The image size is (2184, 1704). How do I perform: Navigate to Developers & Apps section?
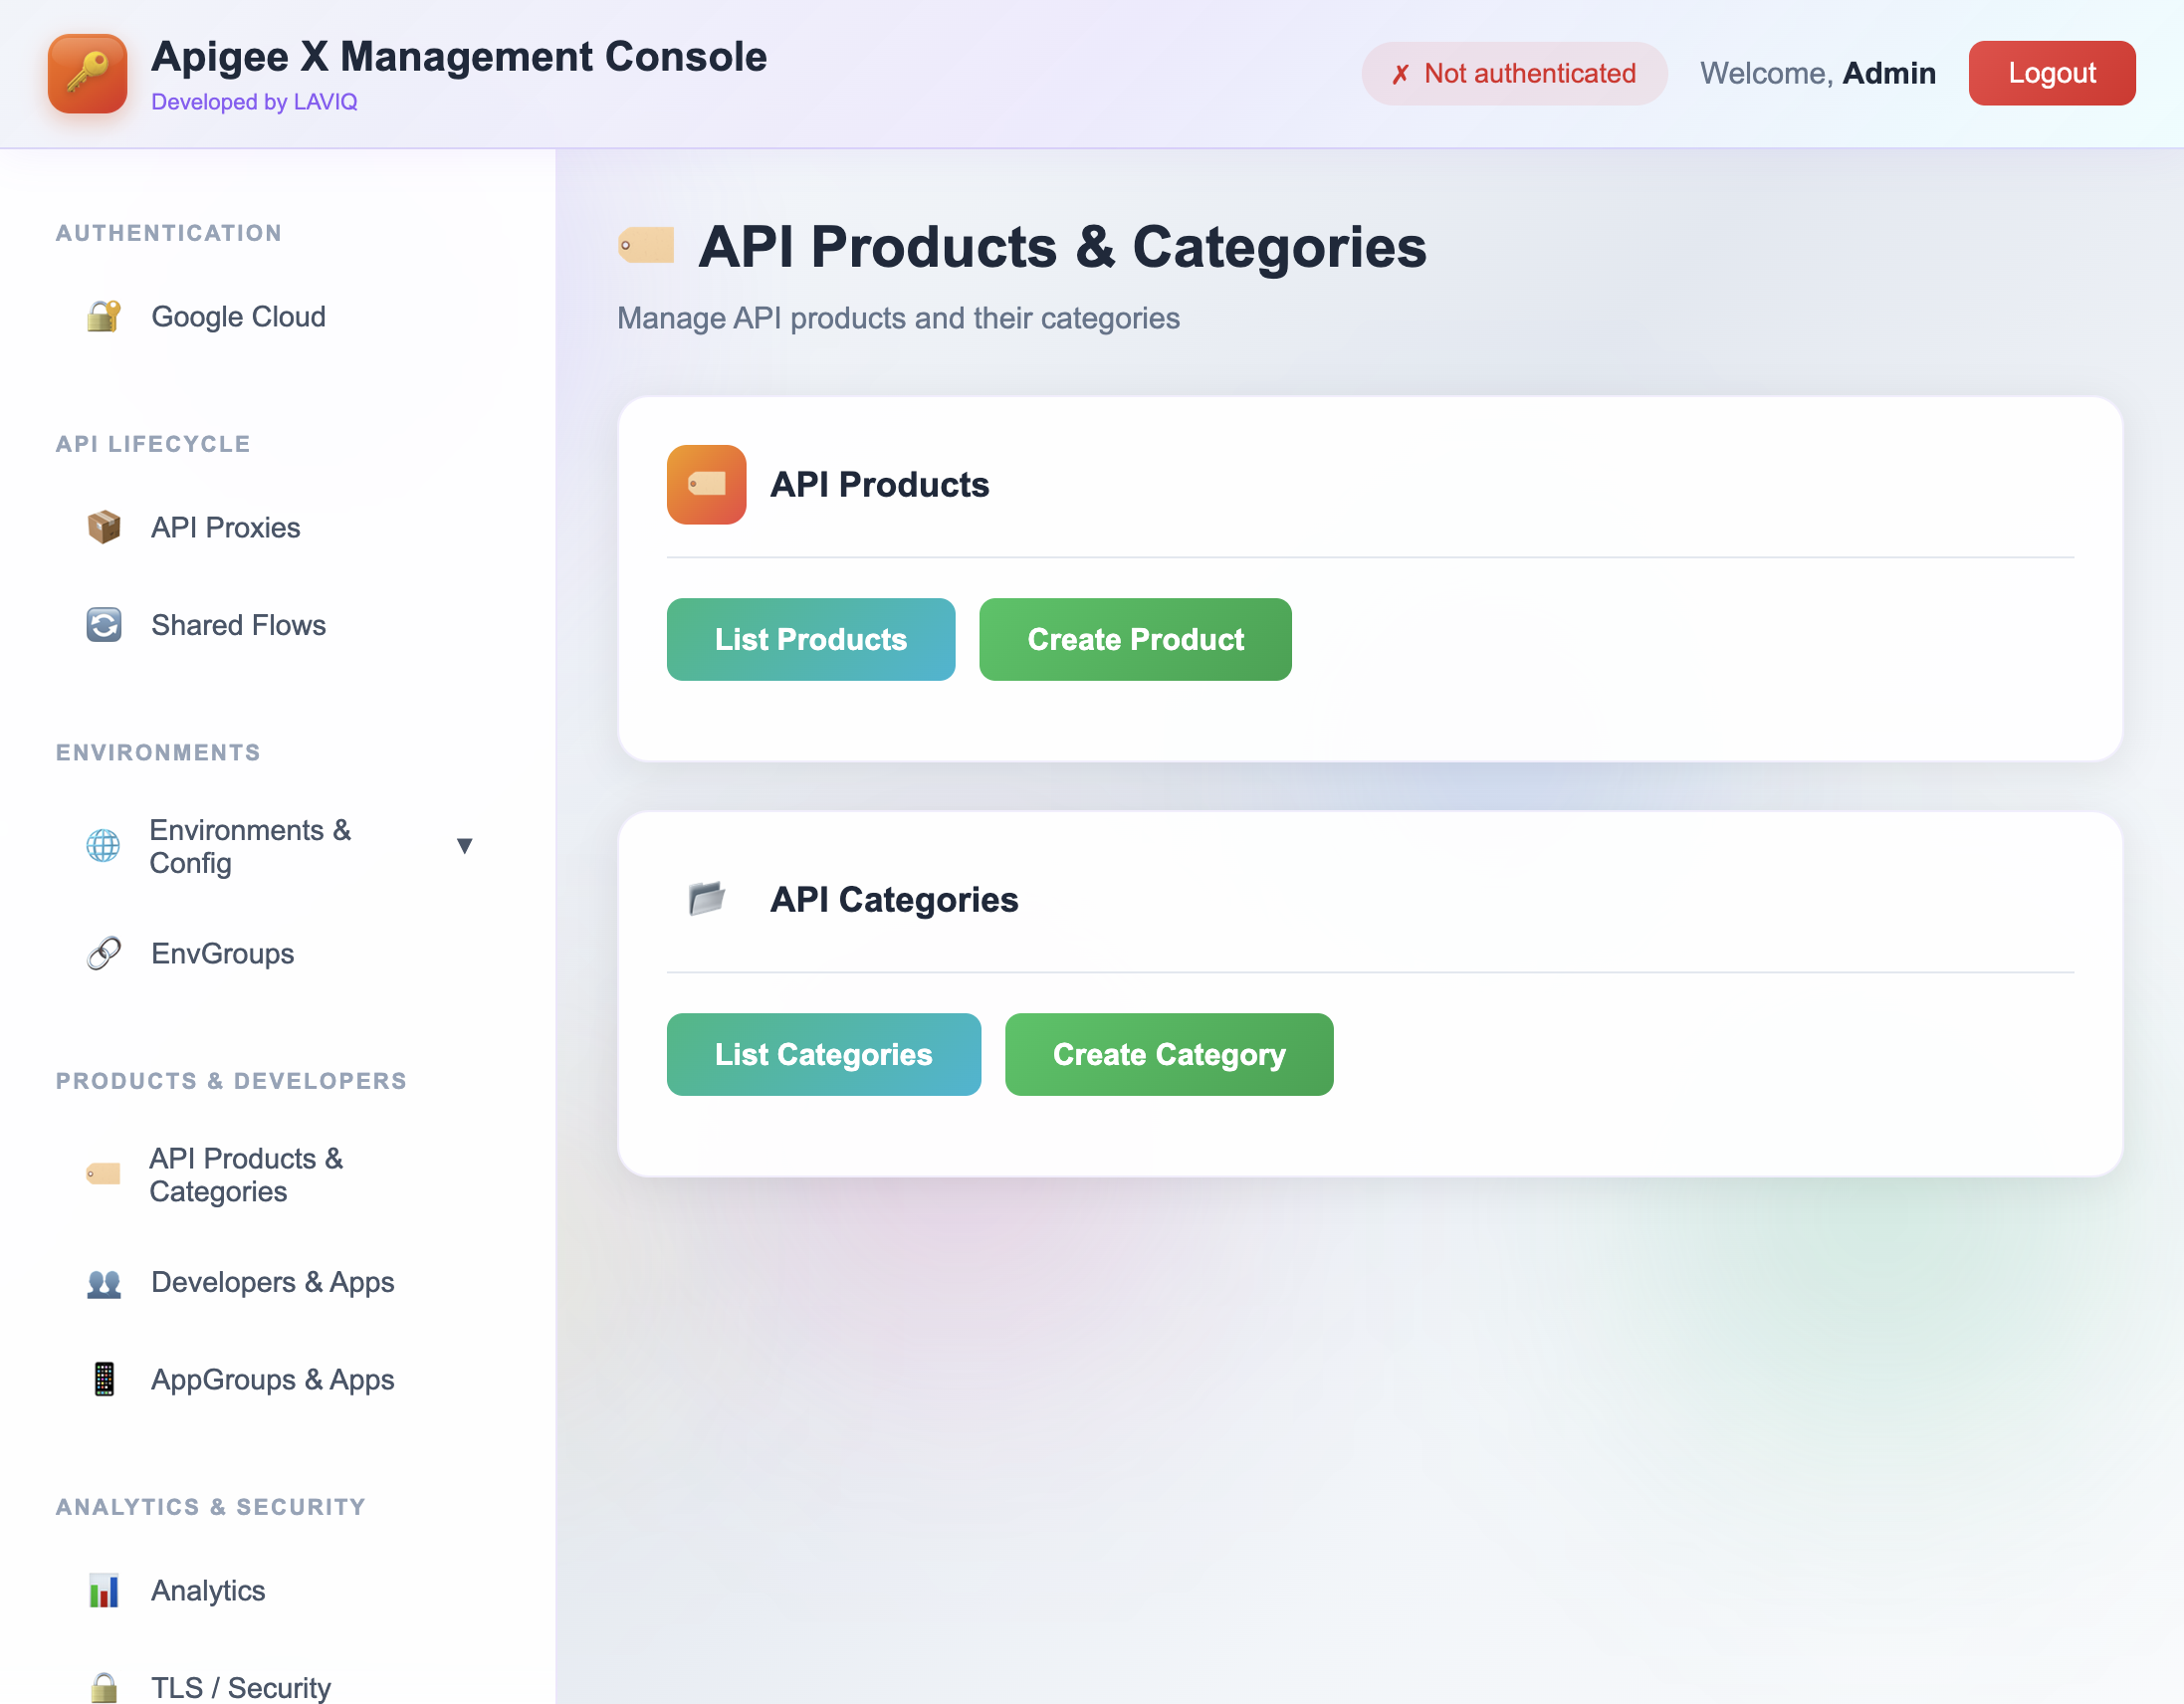[x=272, y=1283]
